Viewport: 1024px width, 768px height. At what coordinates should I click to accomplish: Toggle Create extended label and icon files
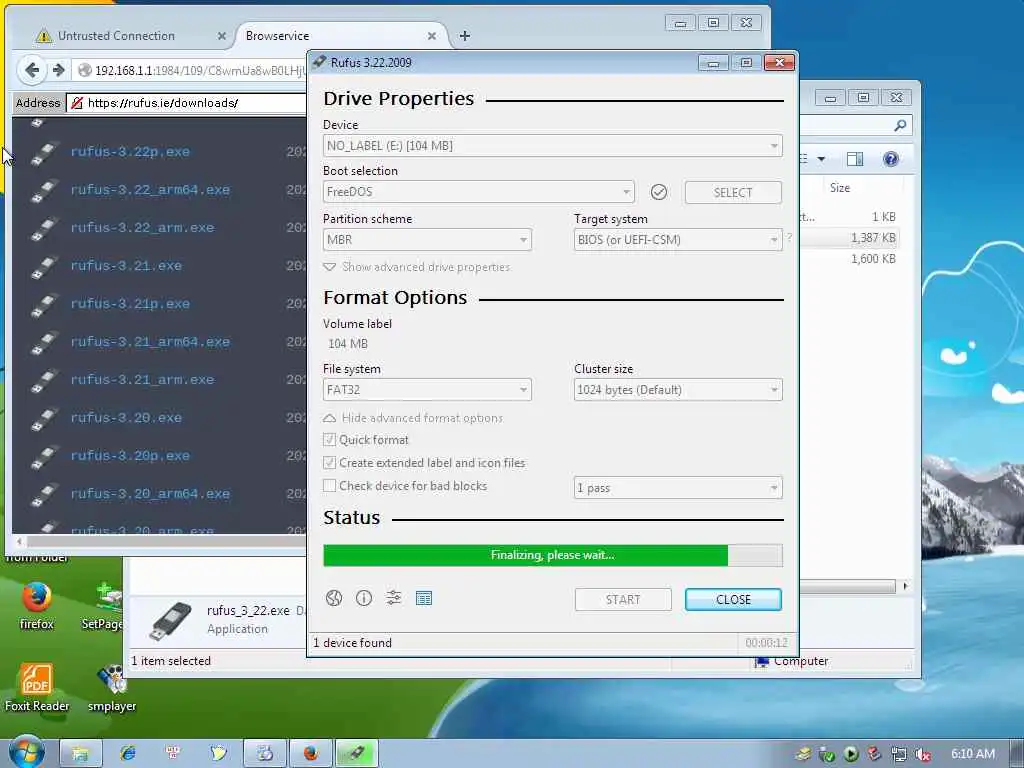tap(330, 462)
